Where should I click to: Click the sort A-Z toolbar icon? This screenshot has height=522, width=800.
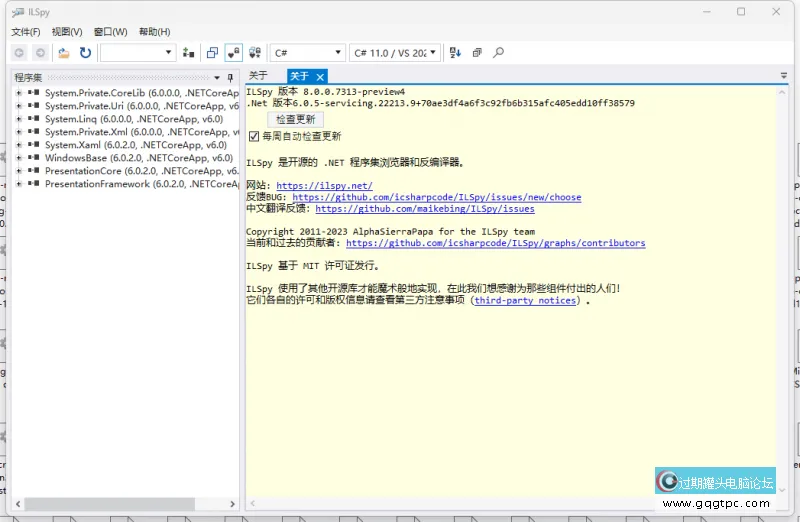[455, 53]
